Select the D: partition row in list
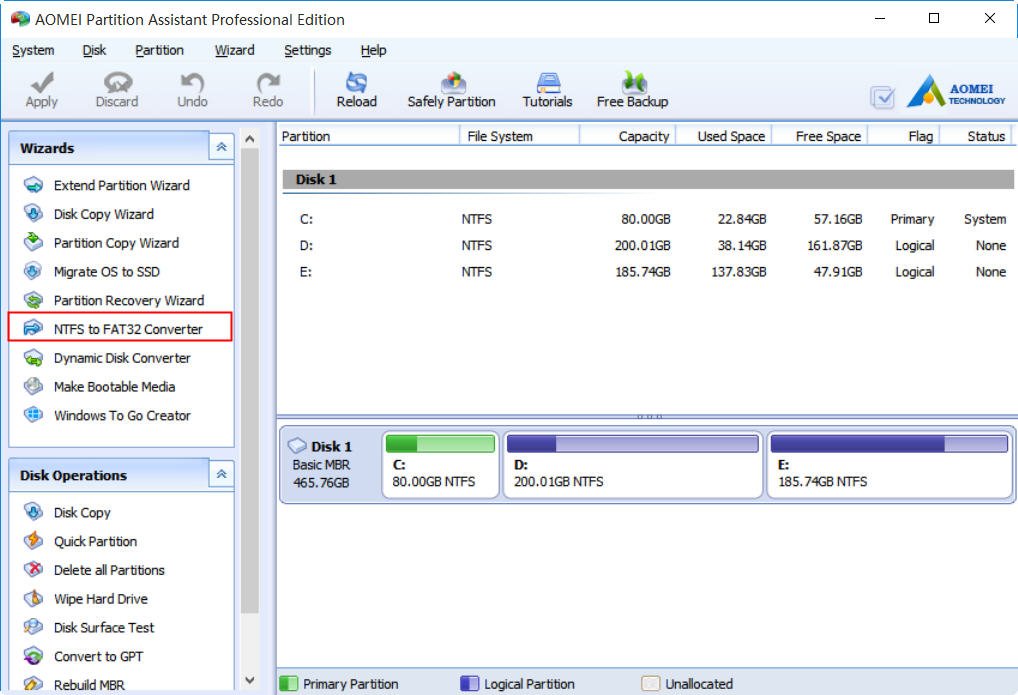The image size is (1018, 695). [647, 246]
